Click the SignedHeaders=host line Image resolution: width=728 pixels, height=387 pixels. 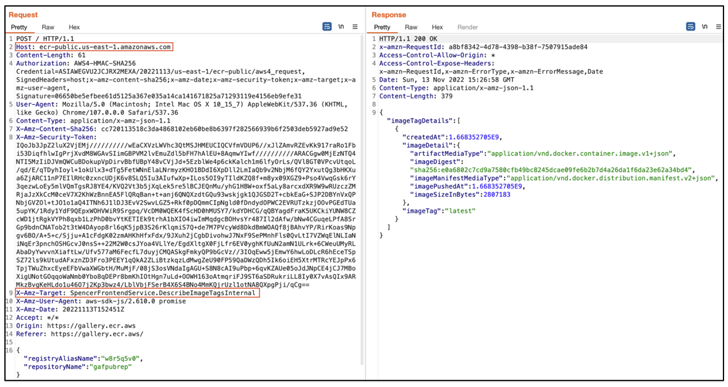point(186,80)
